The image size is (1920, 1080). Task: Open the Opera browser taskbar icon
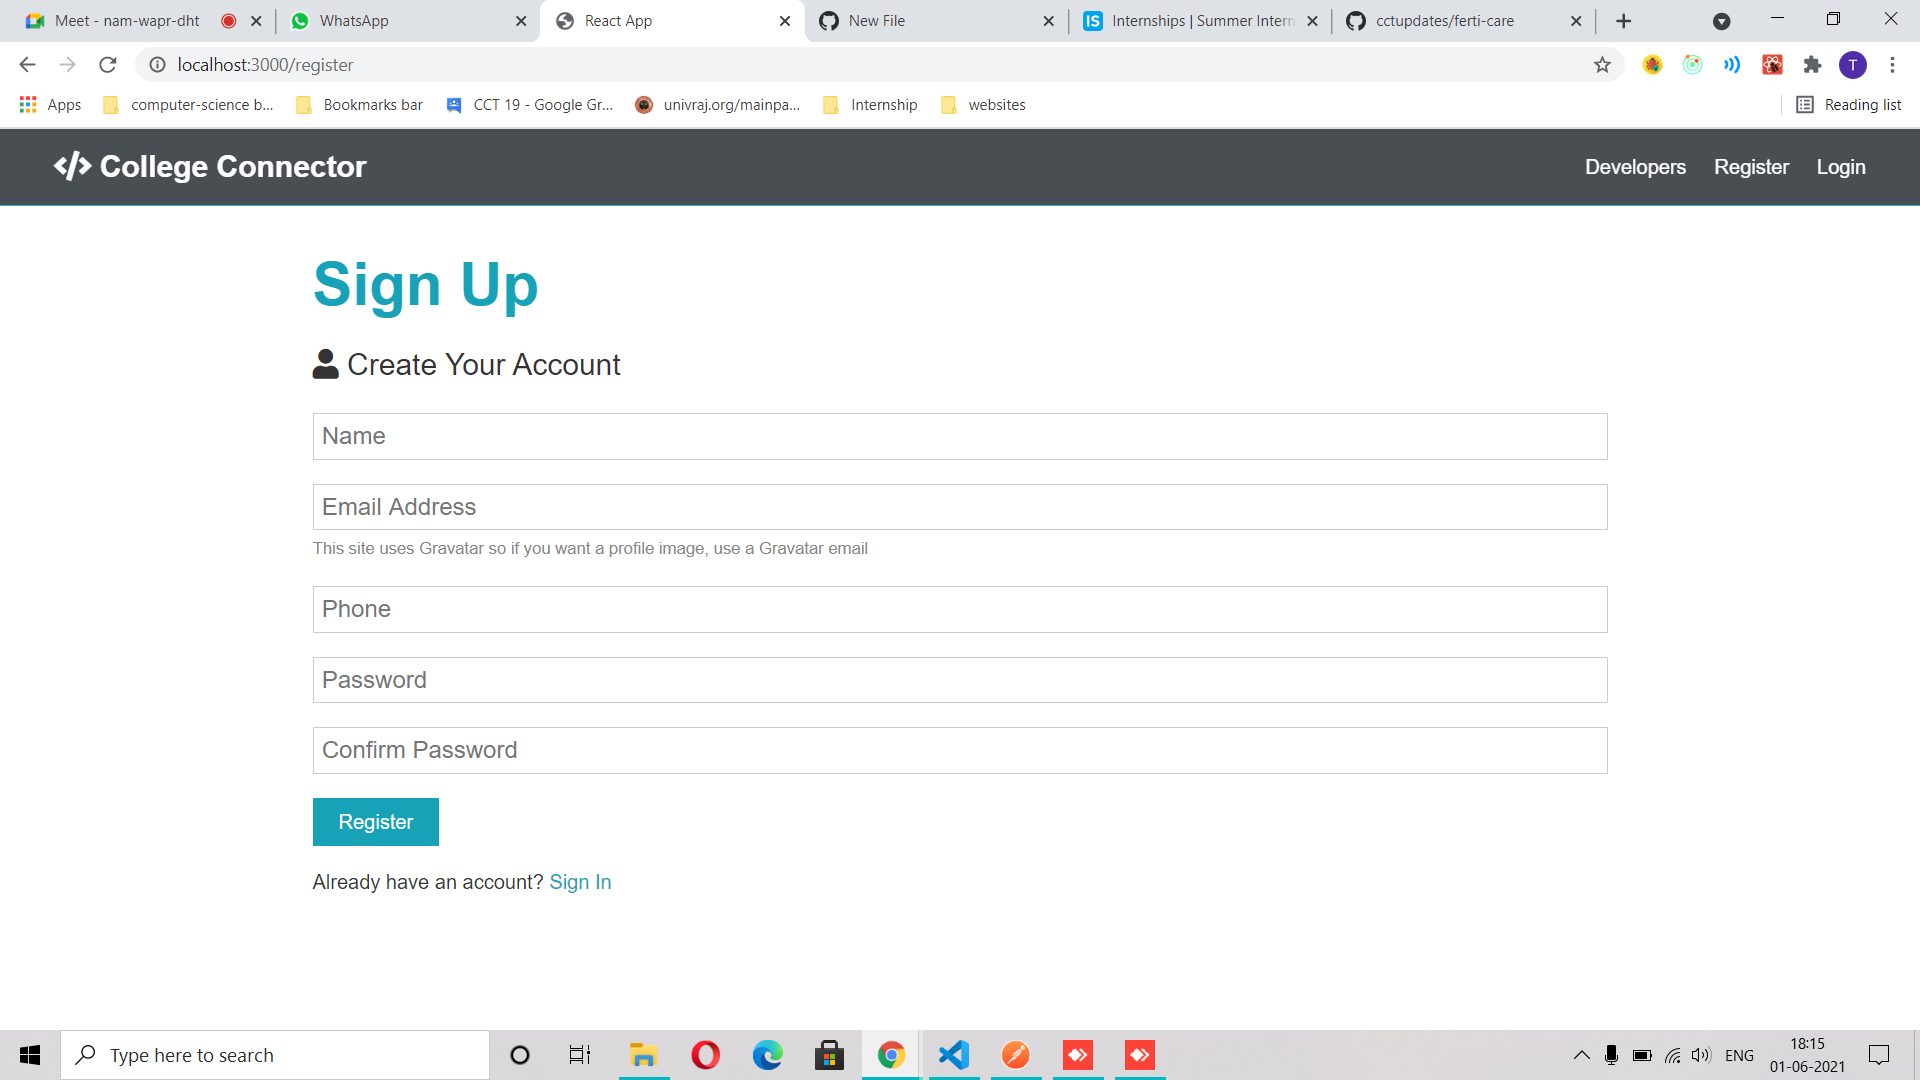coord(705,1055)
